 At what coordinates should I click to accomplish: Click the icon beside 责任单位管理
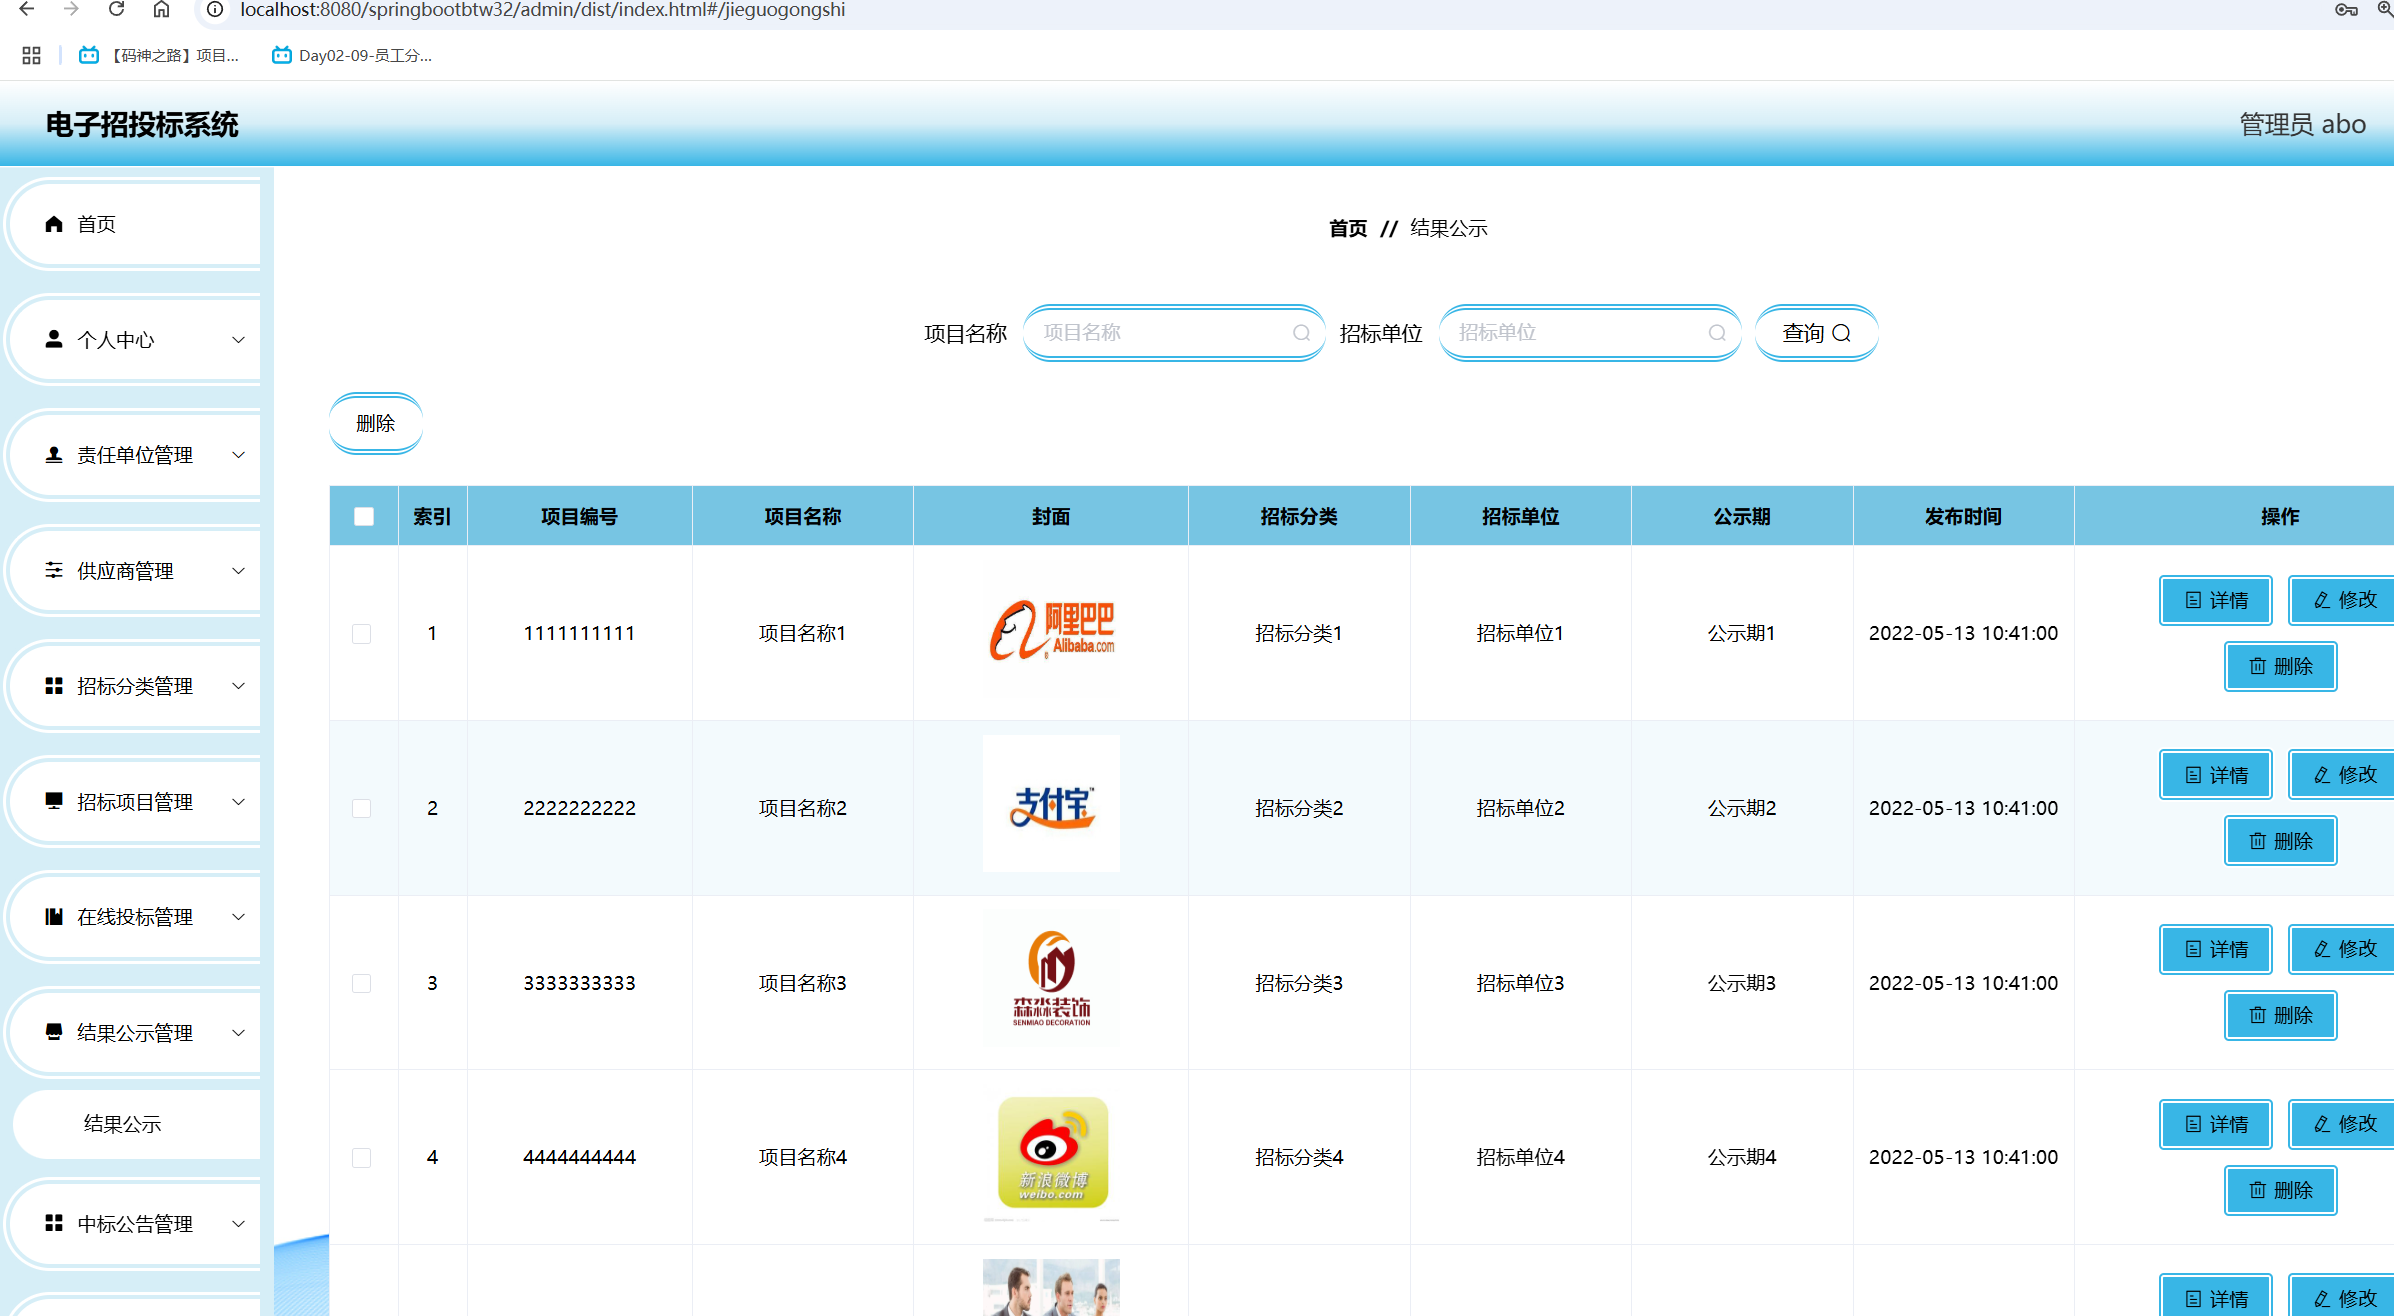(54, 455)
